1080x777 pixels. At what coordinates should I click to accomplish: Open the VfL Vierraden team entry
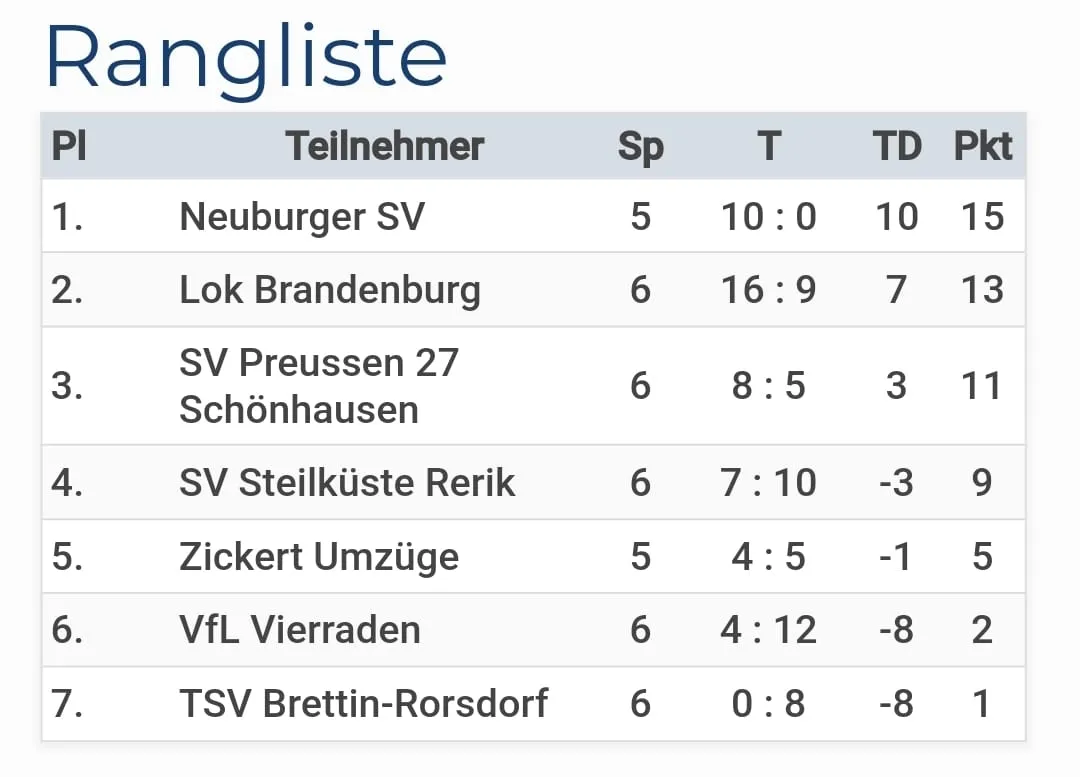300,630
